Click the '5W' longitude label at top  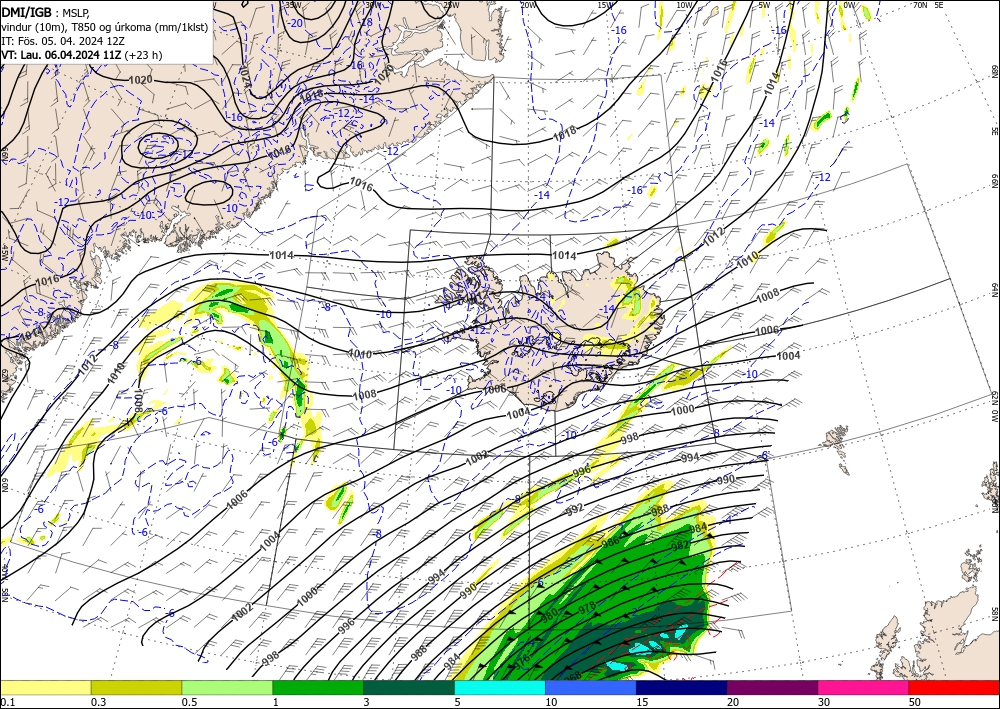point(765,5)
